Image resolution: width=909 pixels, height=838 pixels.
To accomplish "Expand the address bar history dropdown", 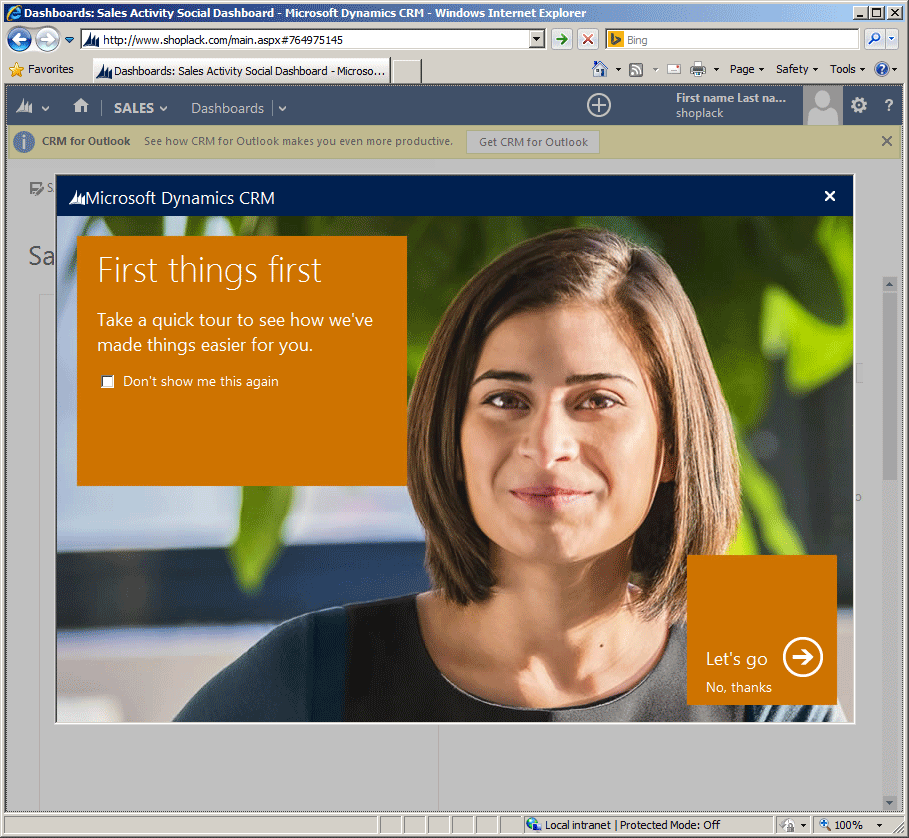I will (x=537, y=40).
